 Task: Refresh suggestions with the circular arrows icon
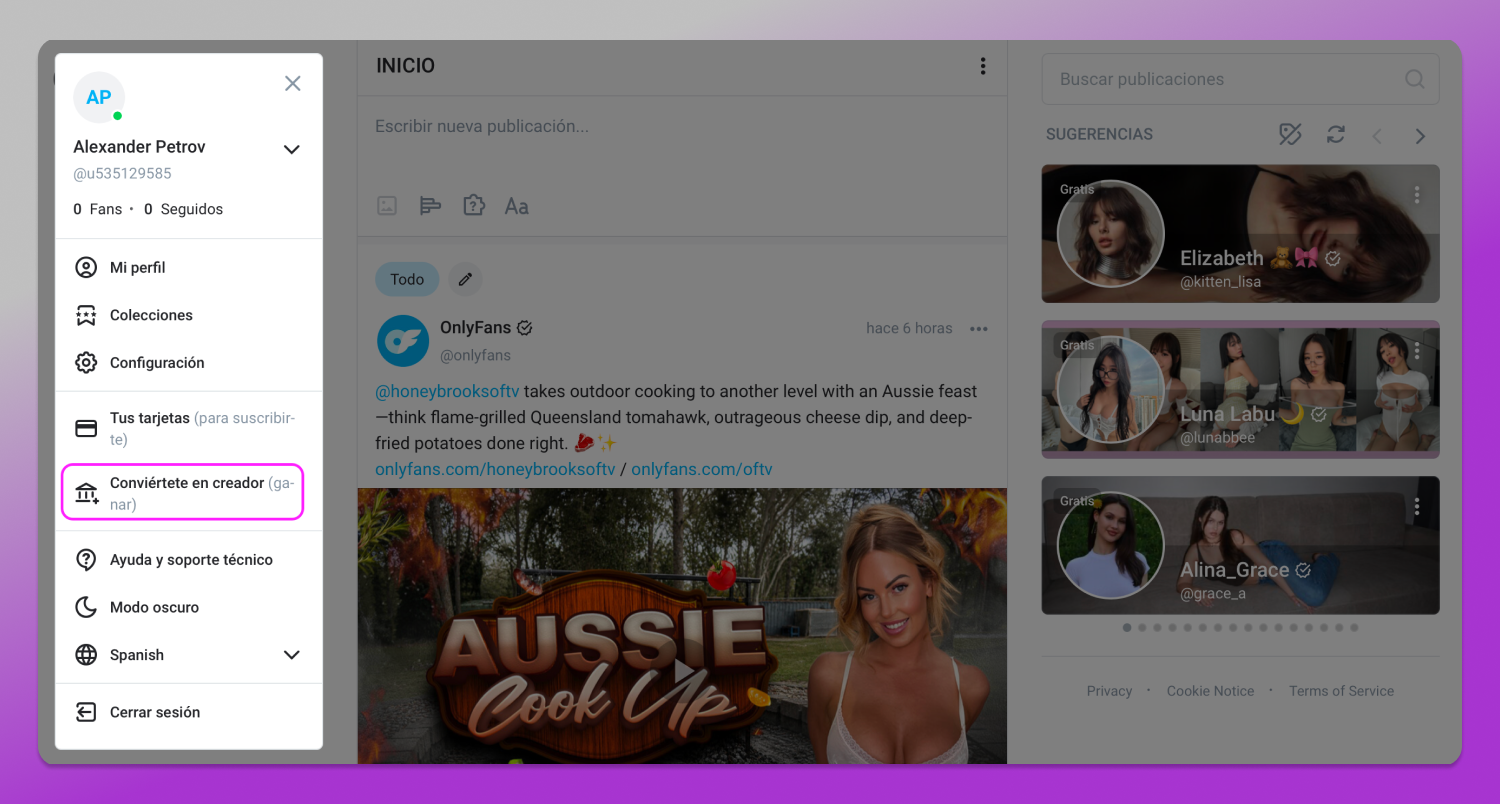[1335, 134]
